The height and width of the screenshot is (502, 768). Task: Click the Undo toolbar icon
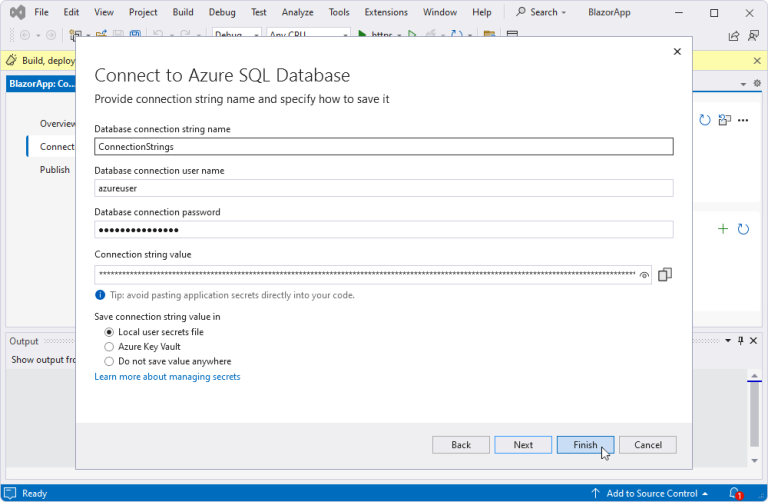click(x=158, y=34)
